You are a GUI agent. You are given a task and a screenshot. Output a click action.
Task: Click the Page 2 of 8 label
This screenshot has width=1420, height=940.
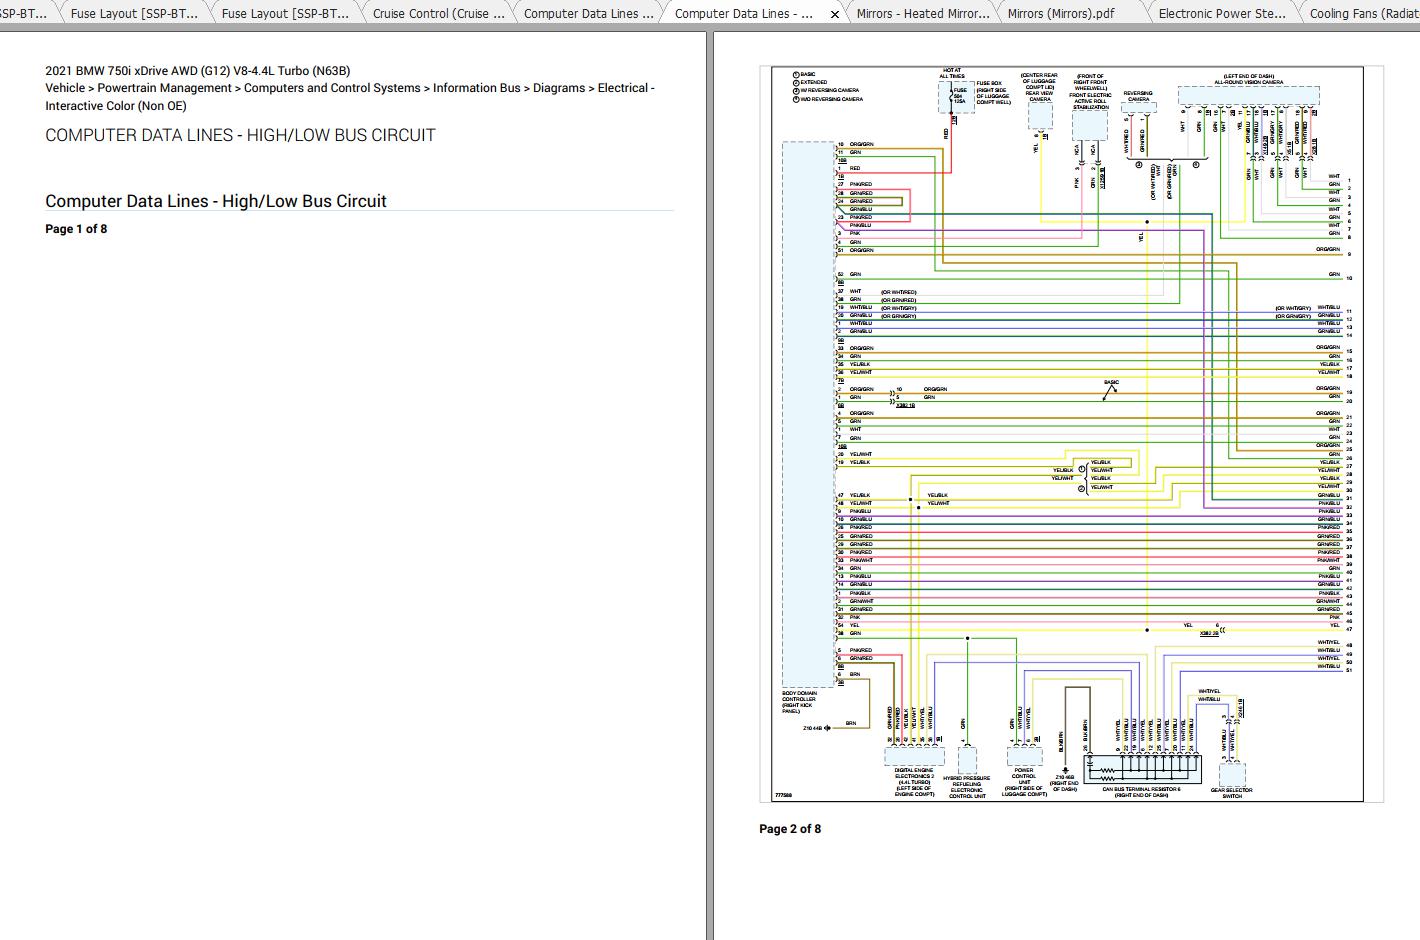pos(790,829)
